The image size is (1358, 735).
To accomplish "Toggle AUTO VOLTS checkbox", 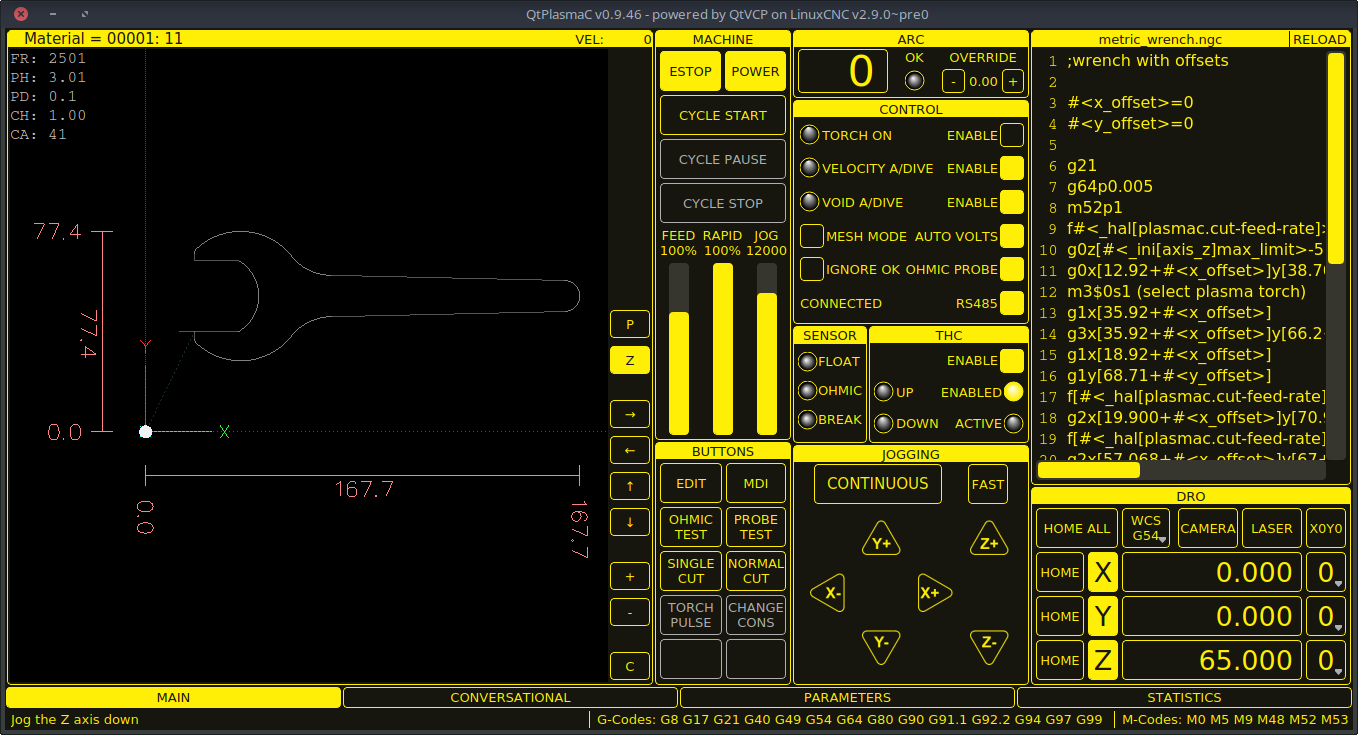I will coord(1012,236).
